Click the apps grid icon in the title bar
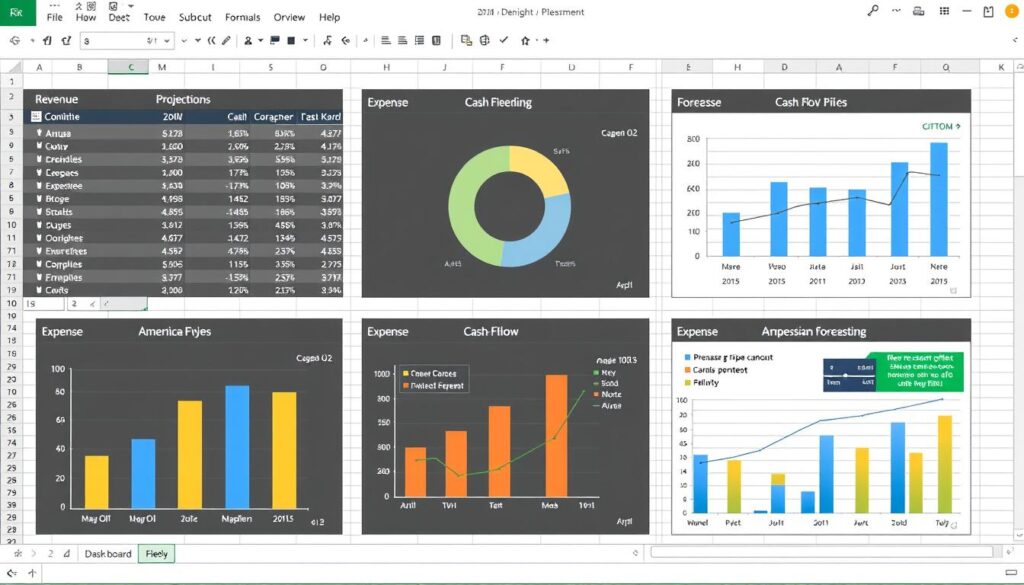 pos(945,11)
